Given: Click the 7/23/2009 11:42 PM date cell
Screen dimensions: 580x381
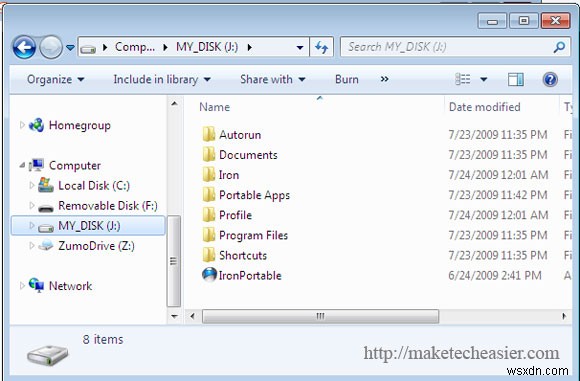Looking at the screenshot, I should tap(498, 195).
